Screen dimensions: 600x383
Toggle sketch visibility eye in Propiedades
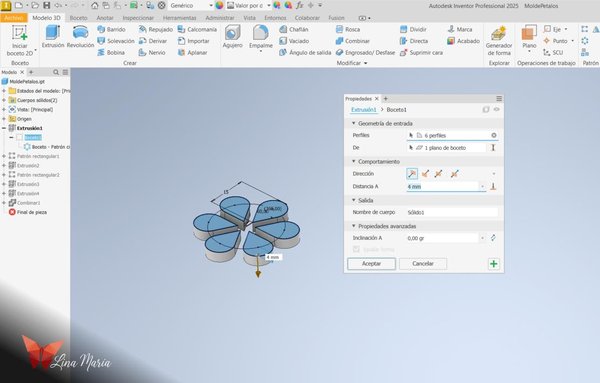pos(496,109)
